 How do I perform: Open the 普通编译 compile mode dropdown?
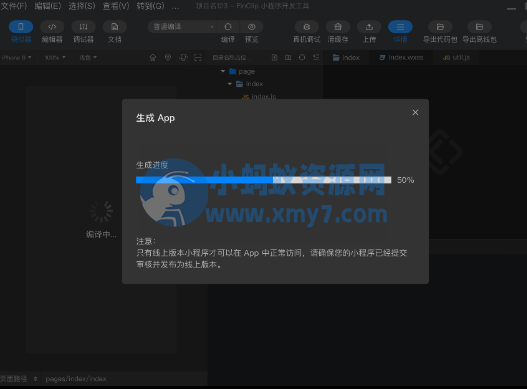(x=182, y=27)
